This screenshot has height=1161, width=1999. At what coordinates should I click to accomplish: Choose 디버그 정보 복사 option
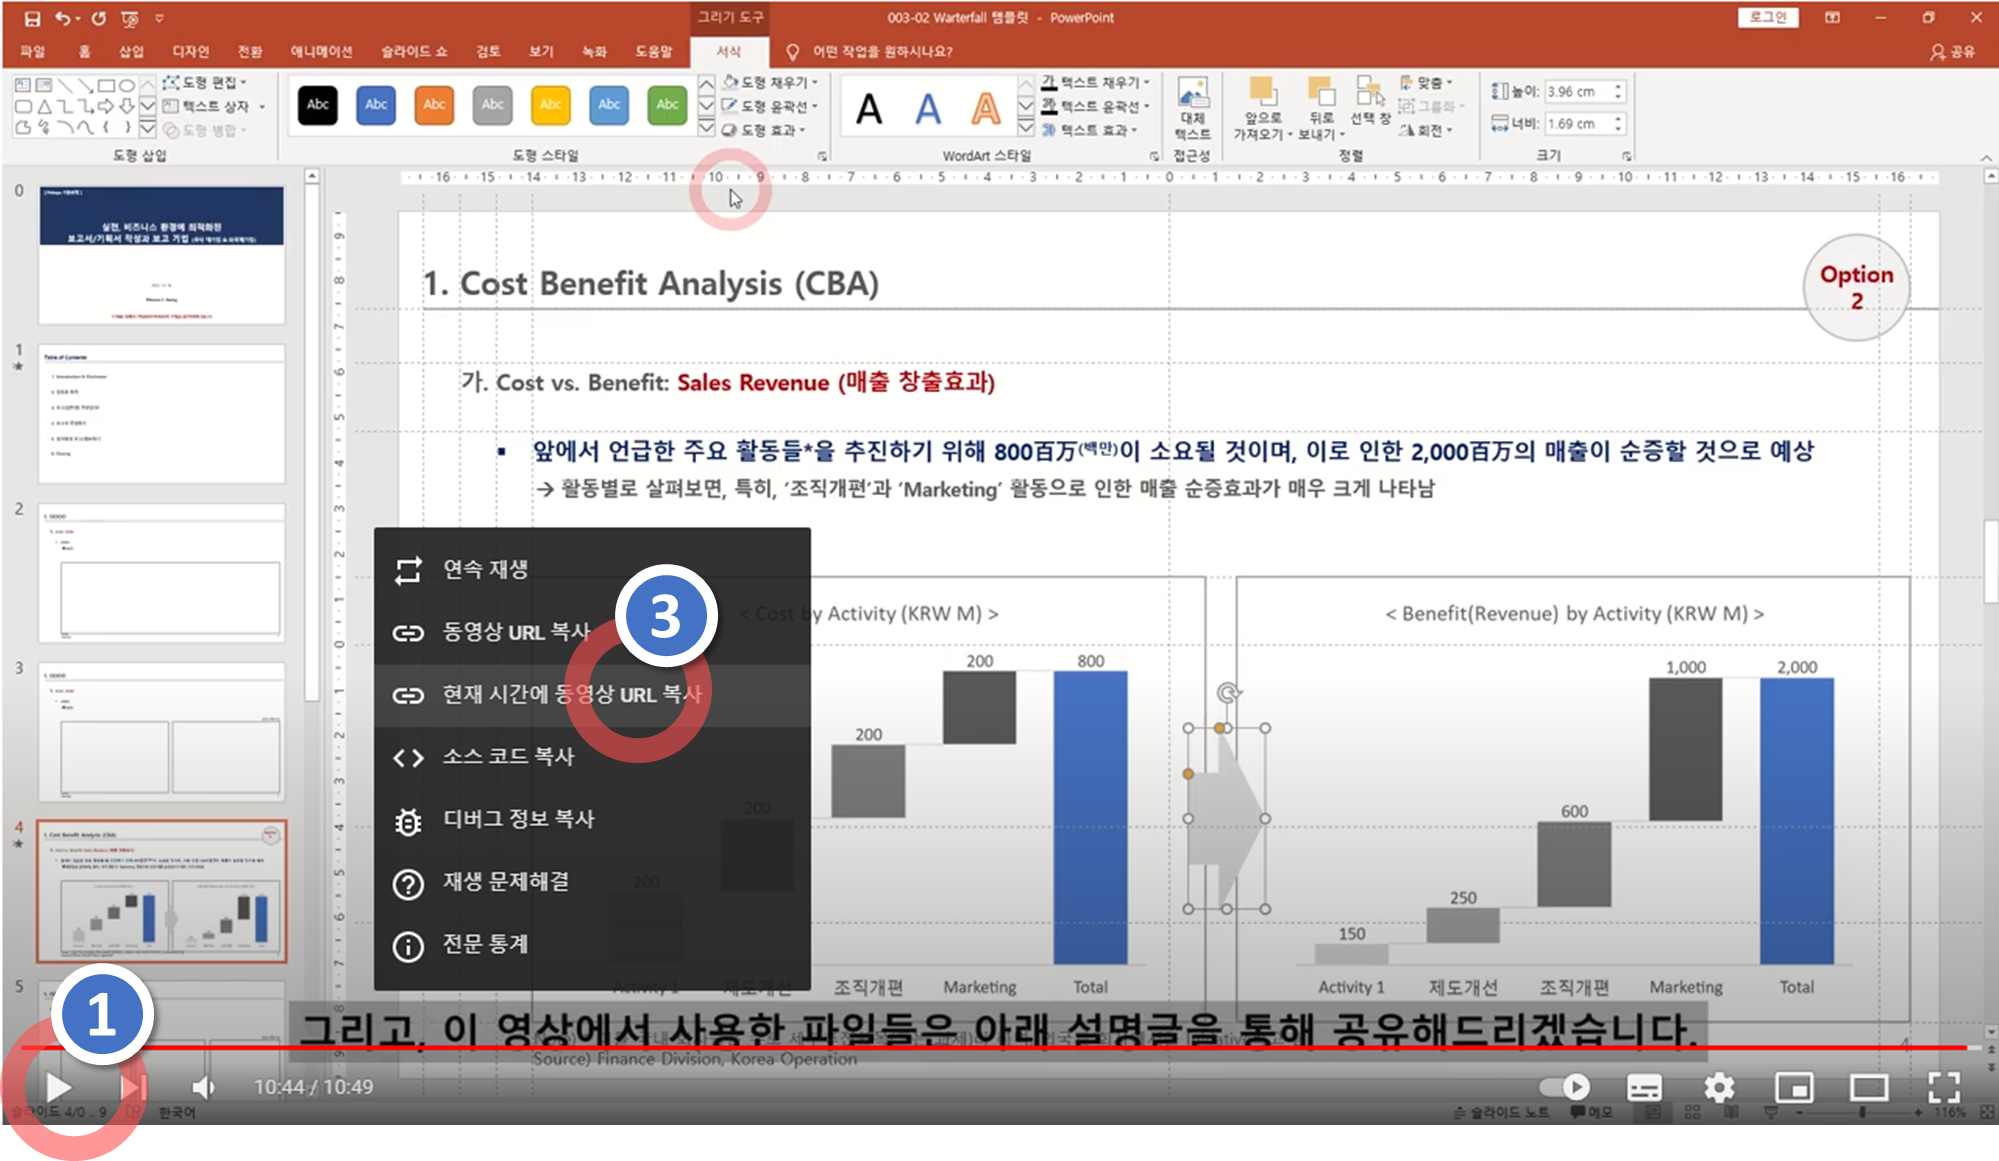click(x=592, y=820)
